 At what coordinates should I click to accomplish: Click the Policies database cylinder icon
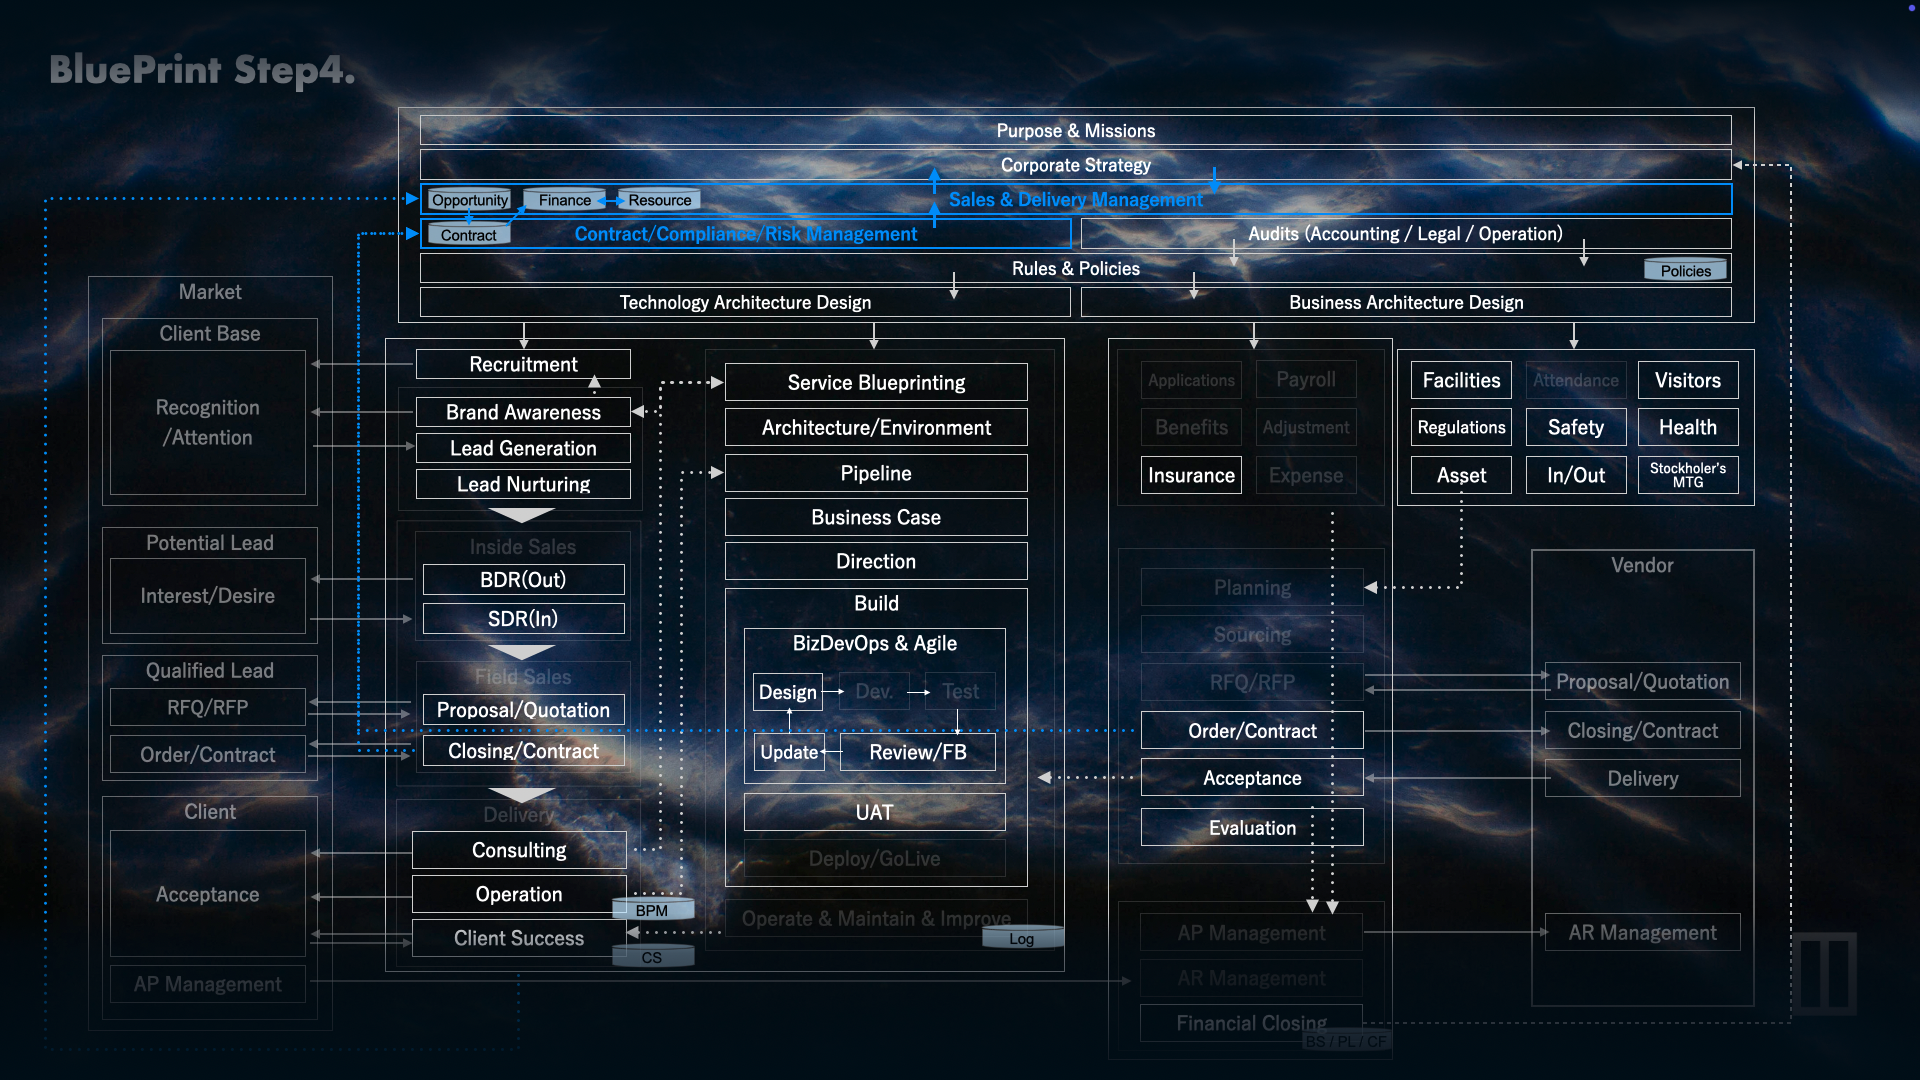tap(1685, 270)
